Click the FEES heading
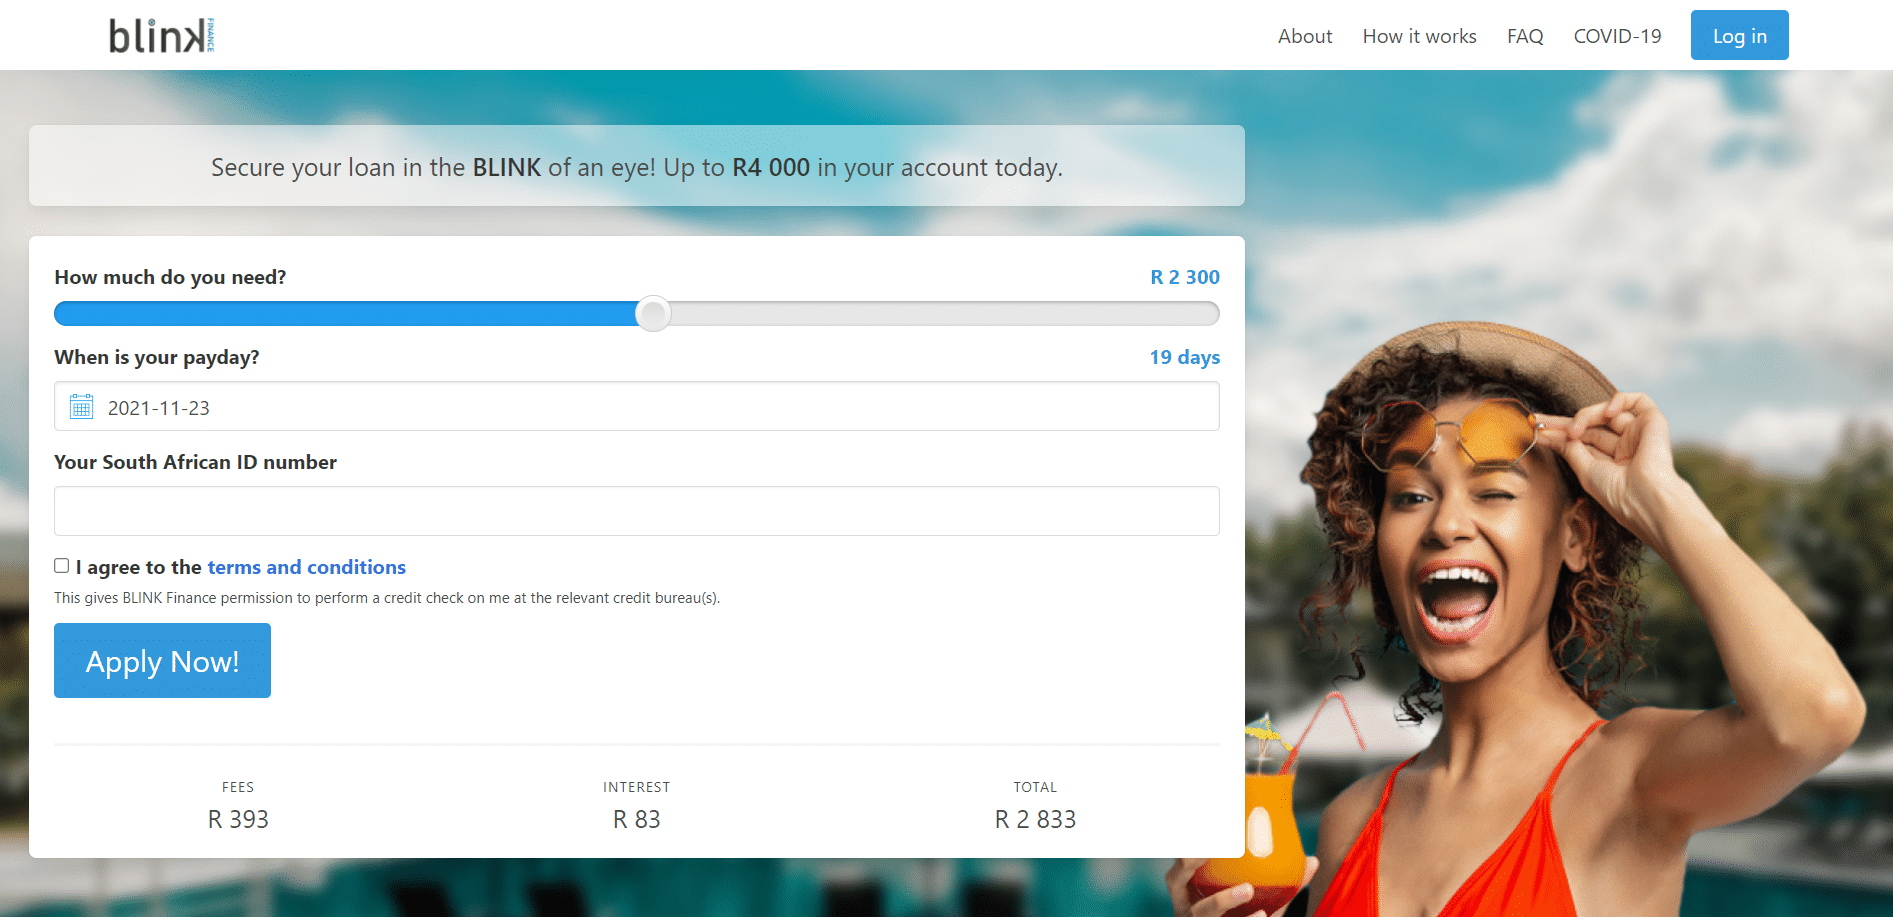This screenshot has height=917, width=1893. click(x=238, y=787)
